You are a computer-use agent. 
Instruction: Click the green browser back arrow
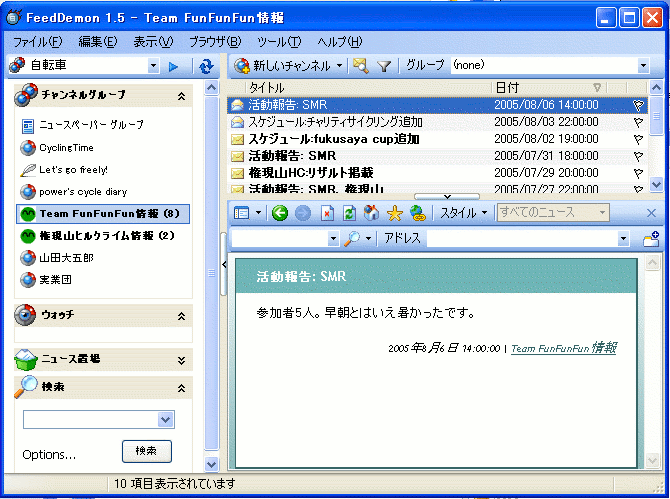(279, 213)
